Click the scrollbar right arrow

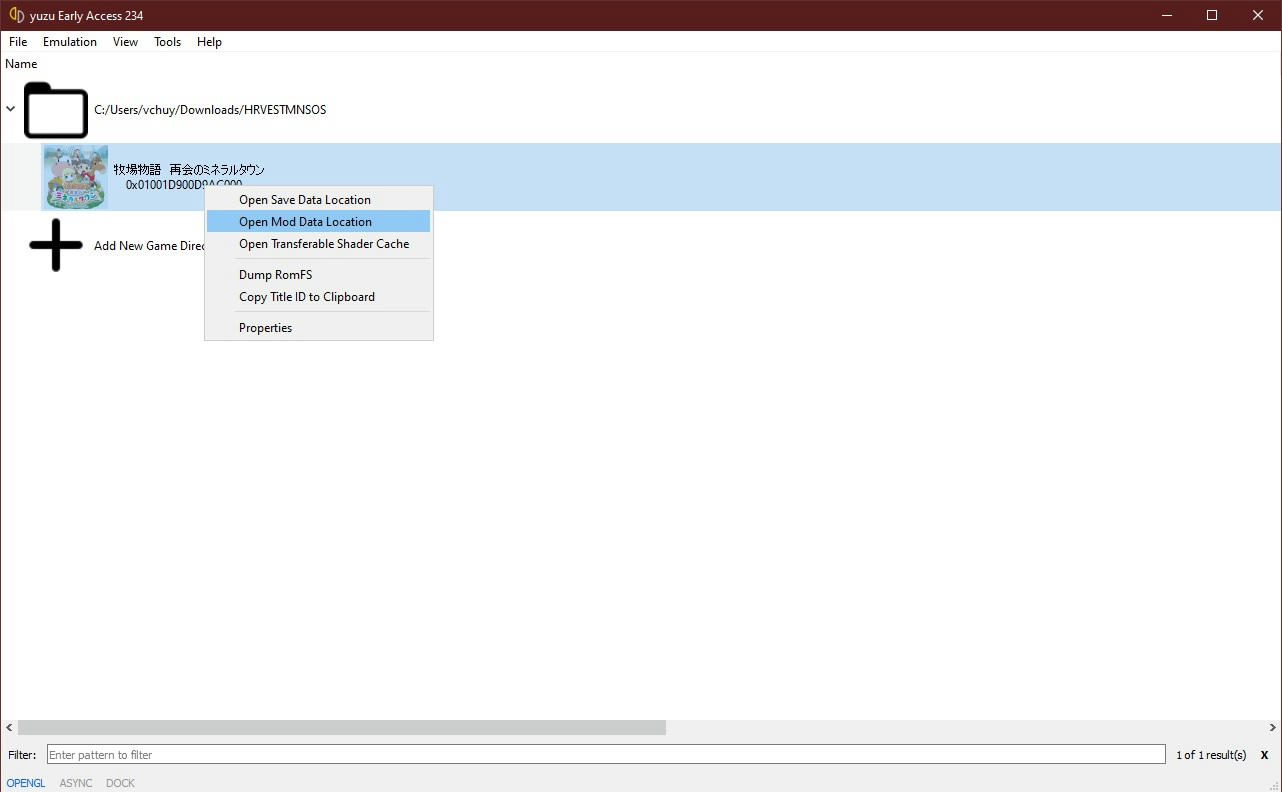[x=1272, y=728]
